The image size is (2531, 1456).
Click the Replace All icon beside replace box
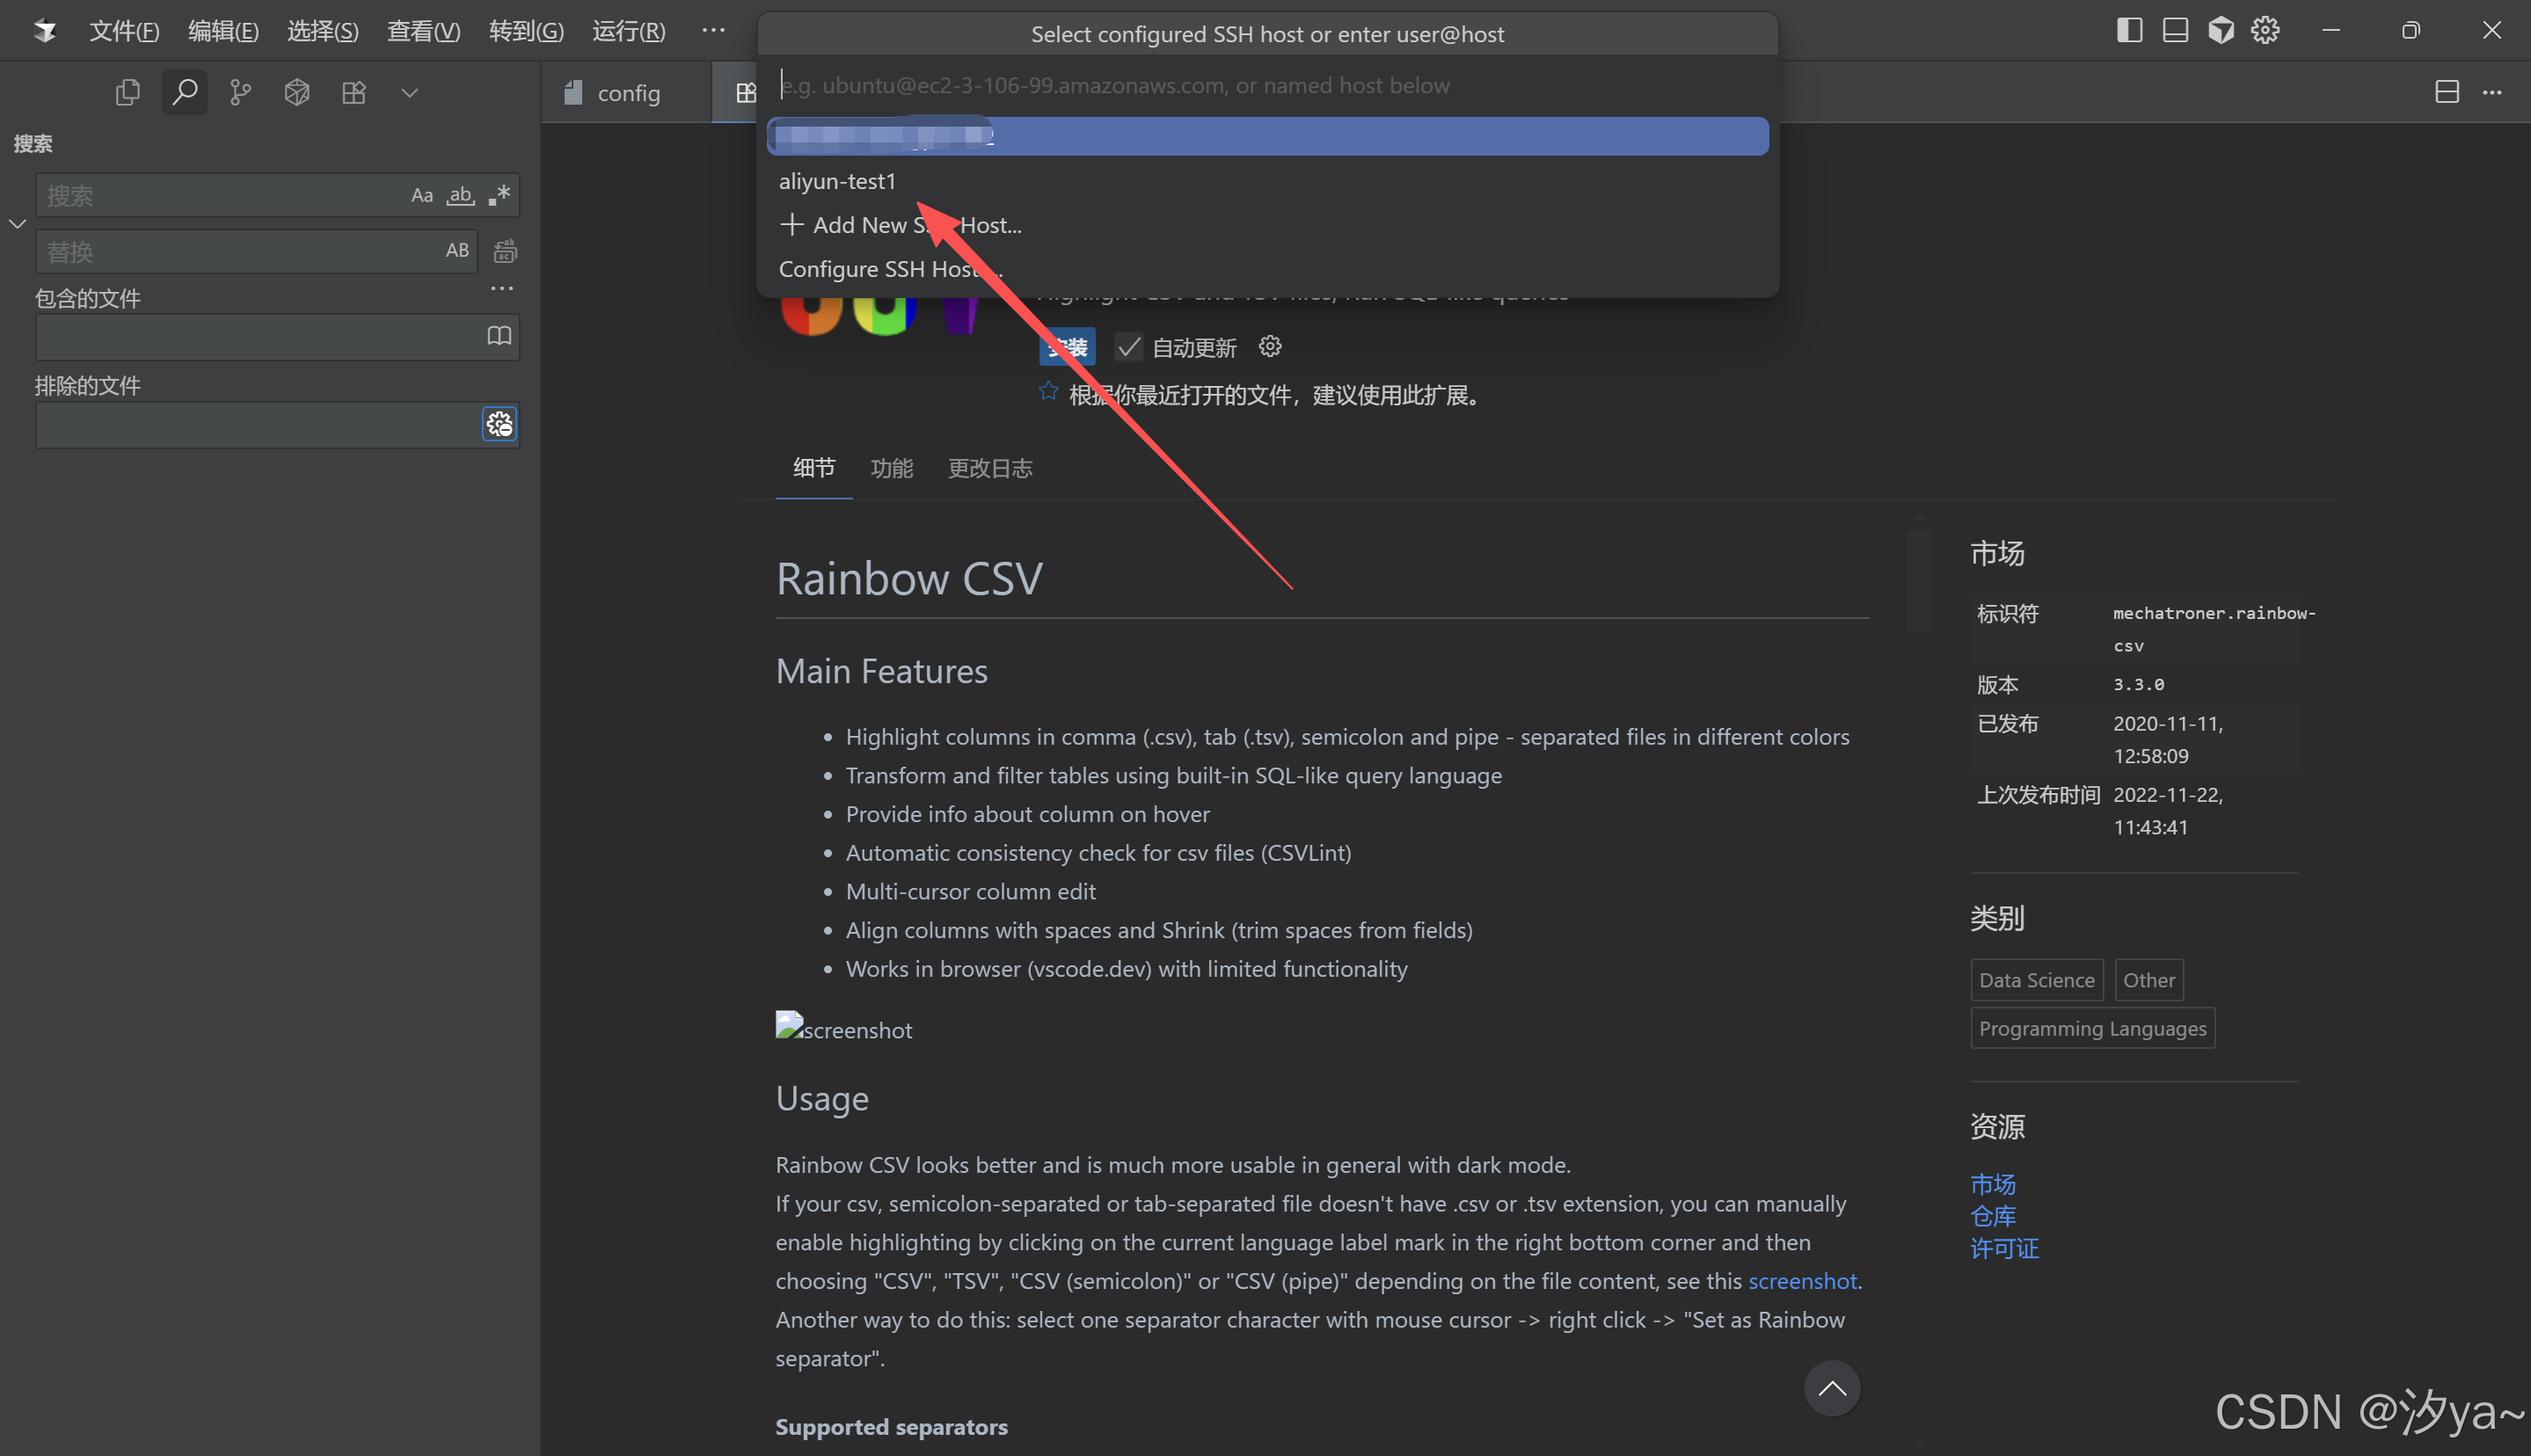(x=505, y=251)
